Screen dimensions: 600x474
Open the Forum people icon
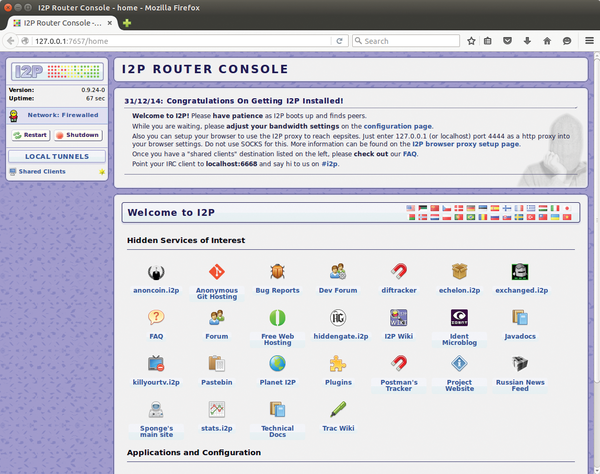(217, 318)
